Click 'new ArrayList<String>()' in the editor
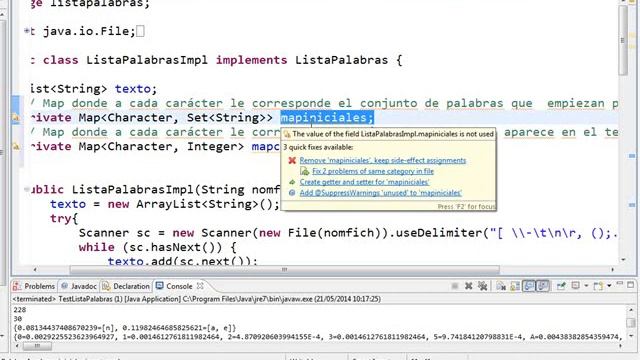 (x=193, y=204)
